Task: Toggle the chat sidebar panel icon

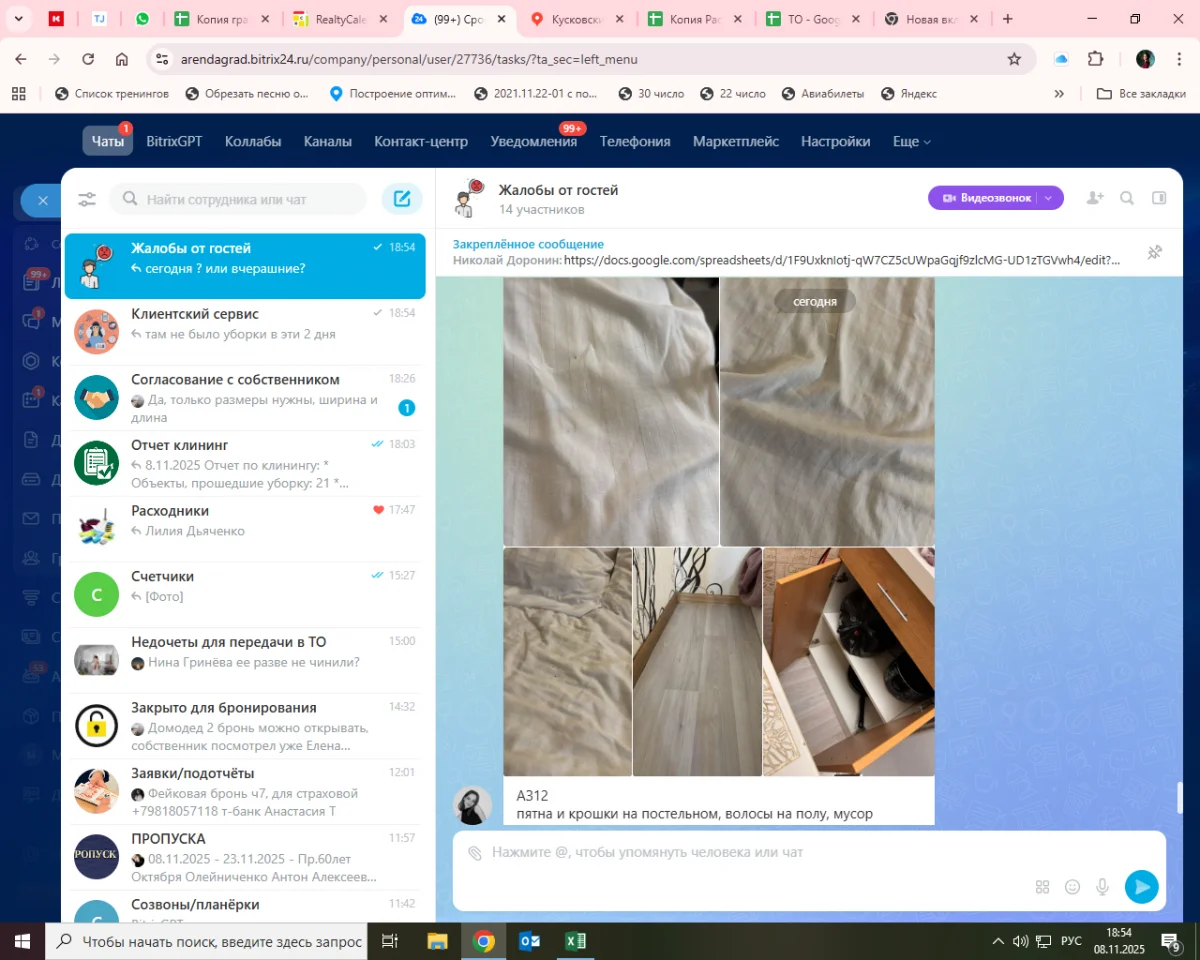Action: (x=1159, y=198)
